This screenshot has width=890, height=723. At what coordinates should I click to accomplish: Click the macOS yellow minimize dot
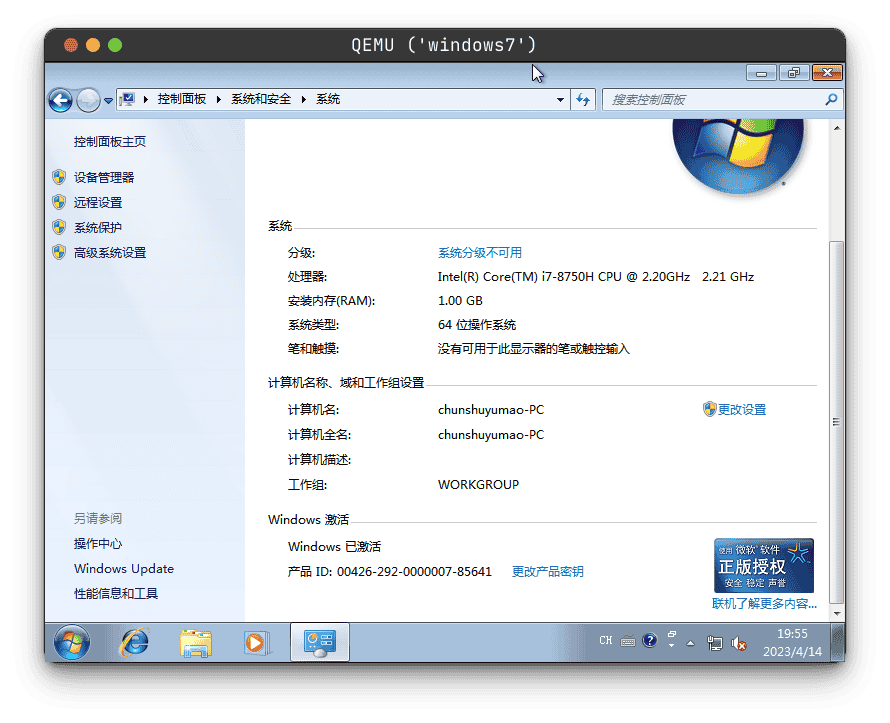(93, 45)
